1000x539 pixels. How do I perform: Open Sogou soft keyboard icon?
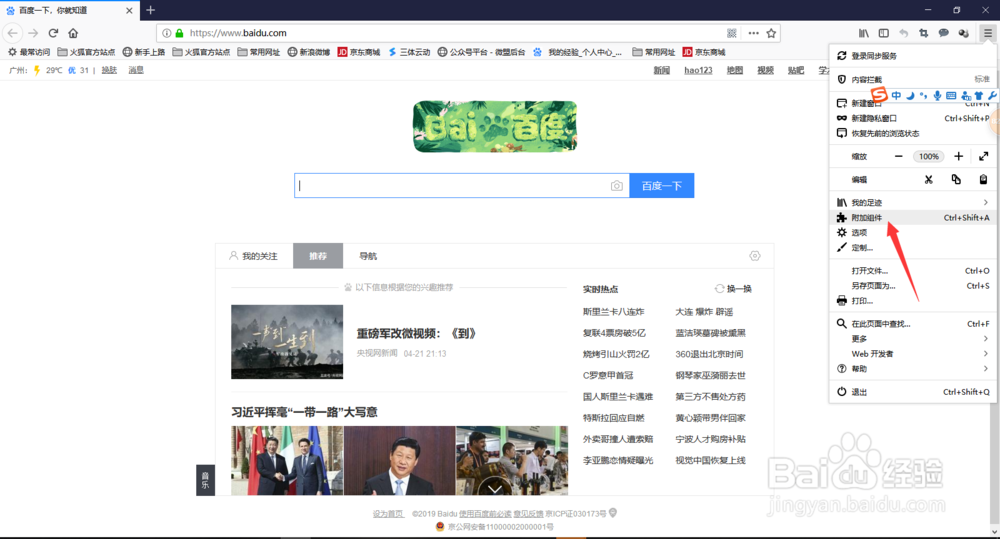[951, 96]
